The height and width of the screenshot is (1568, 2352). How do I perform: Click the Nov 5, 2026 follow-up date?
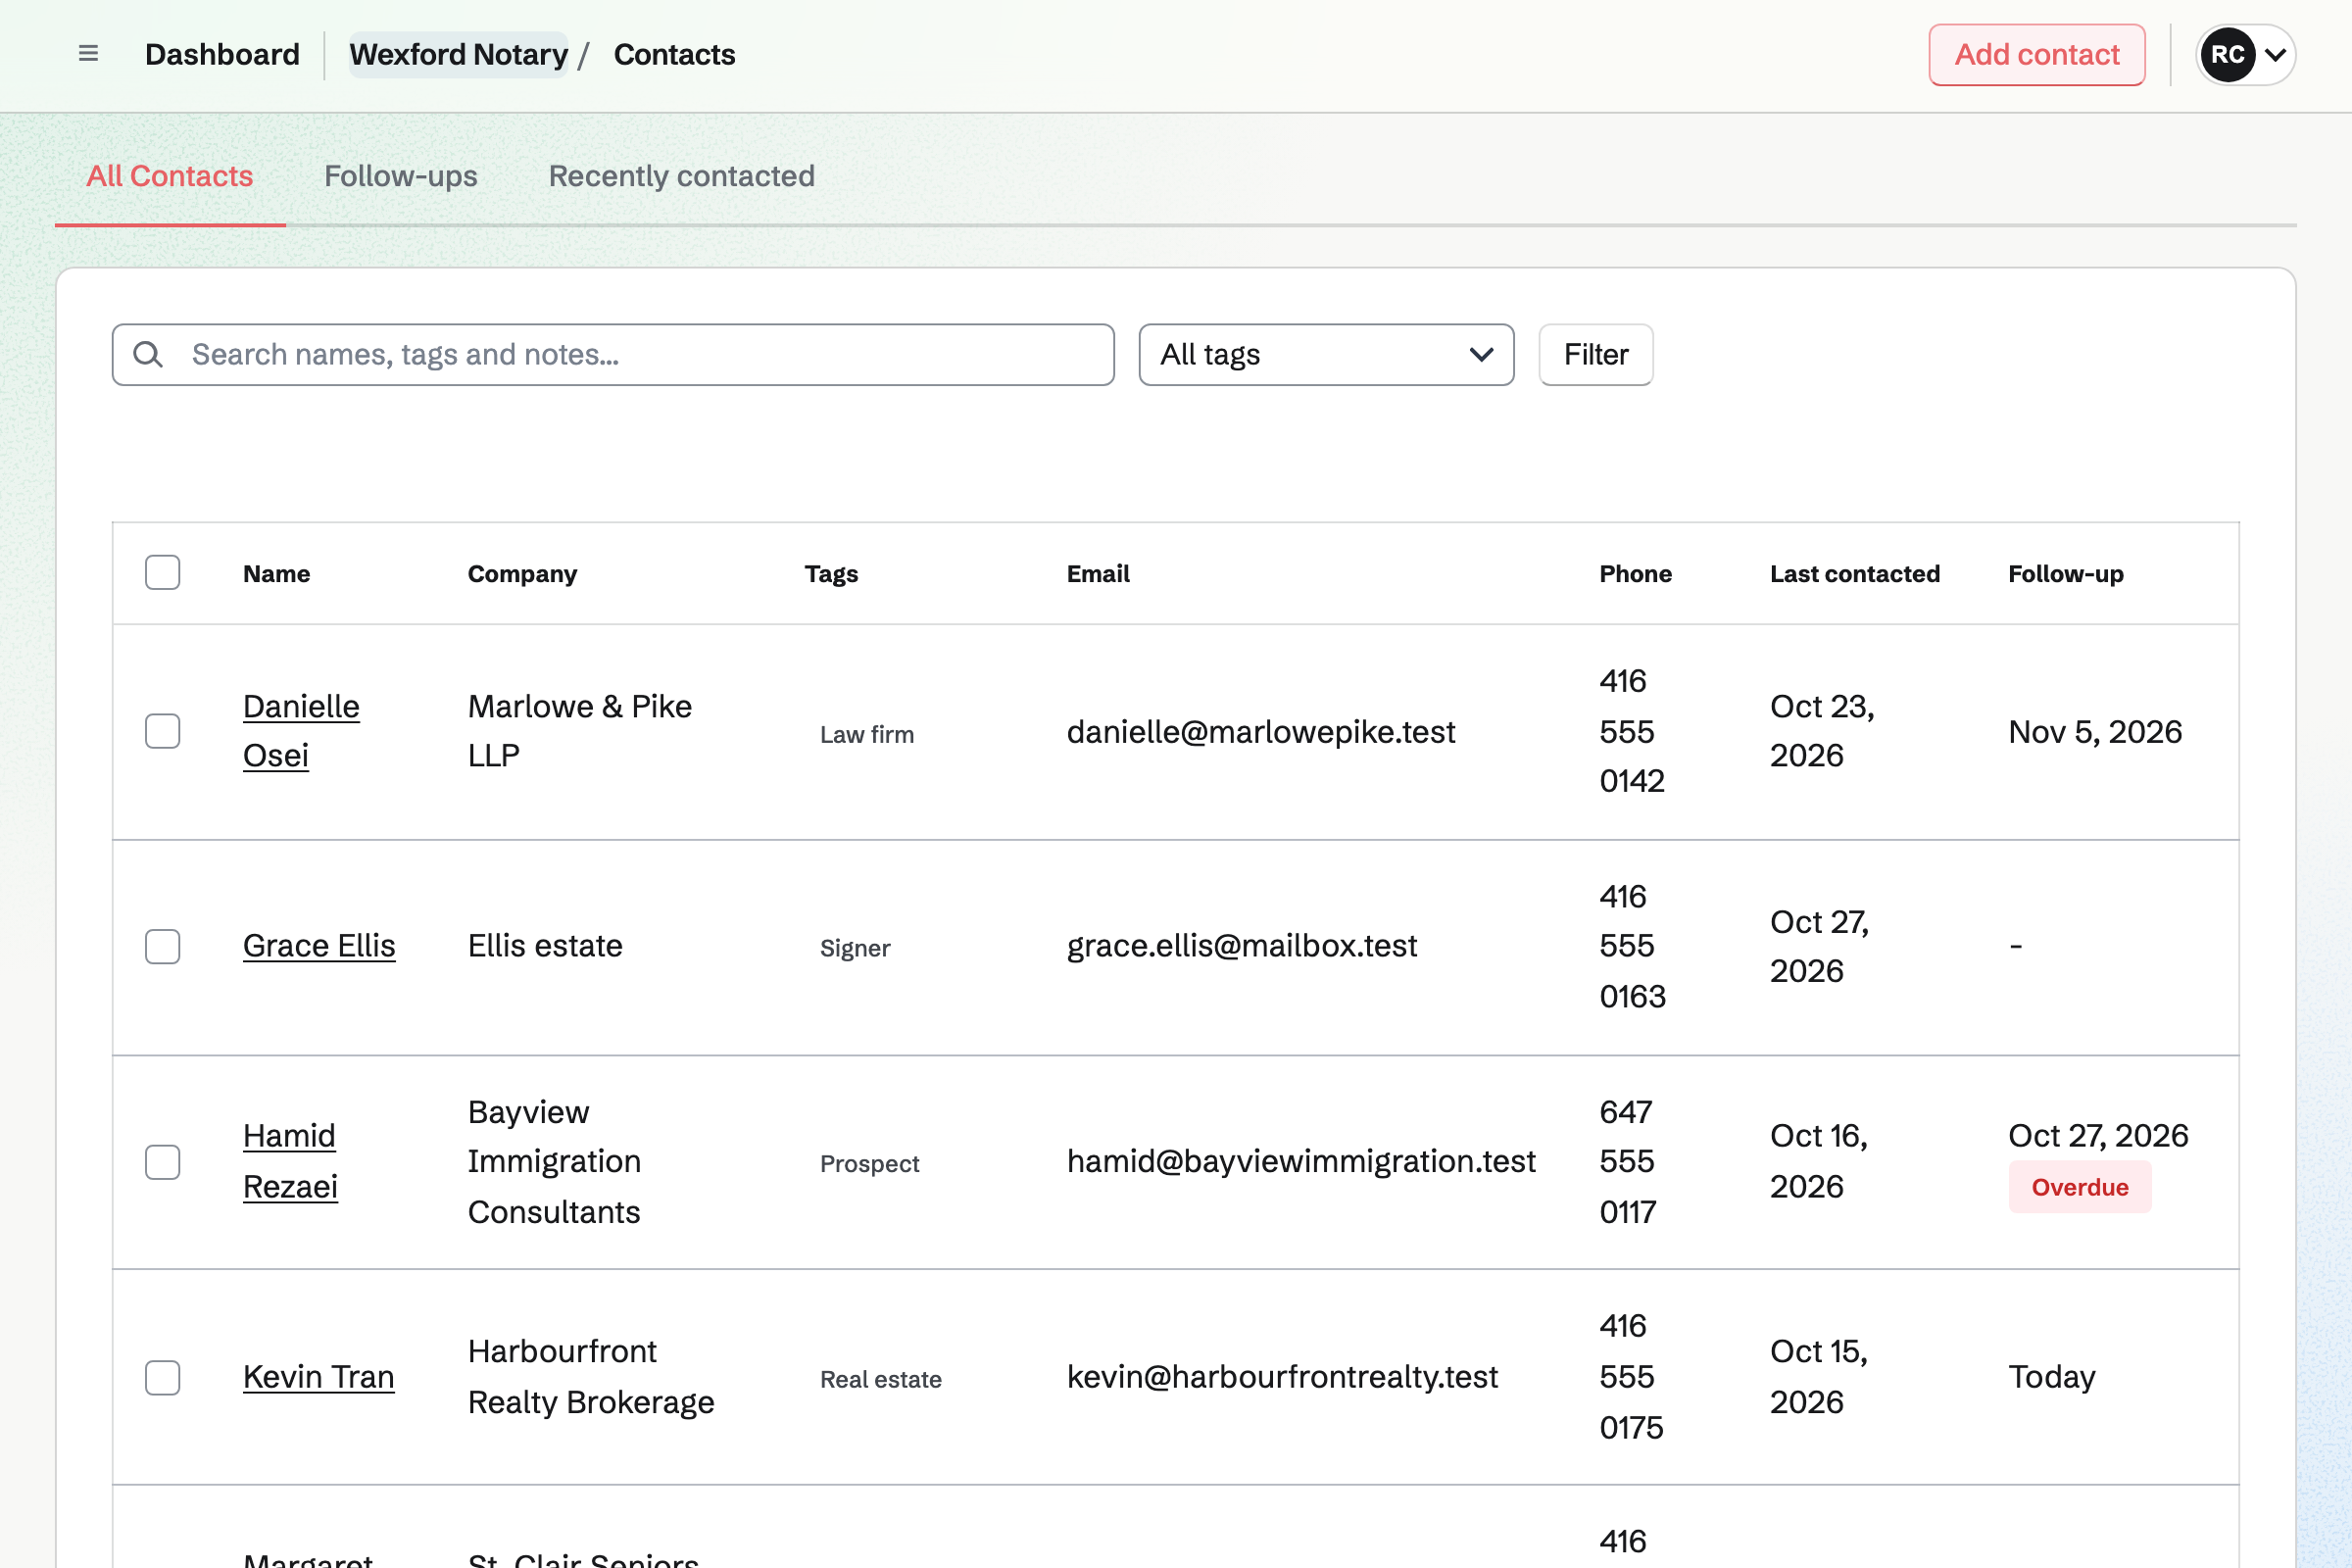[2095, 732]
